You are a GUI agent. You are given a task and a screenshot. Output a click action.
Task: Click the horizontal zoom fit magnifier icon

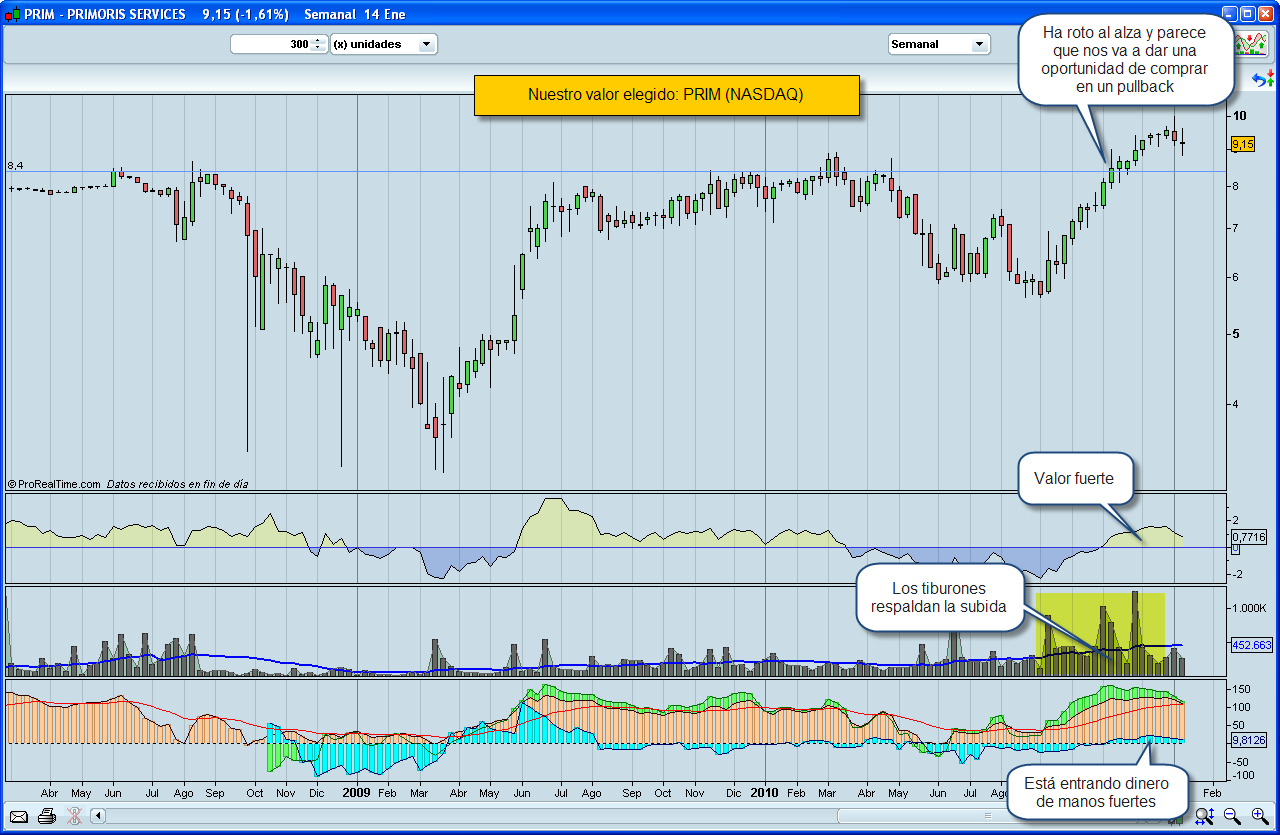1204,816
